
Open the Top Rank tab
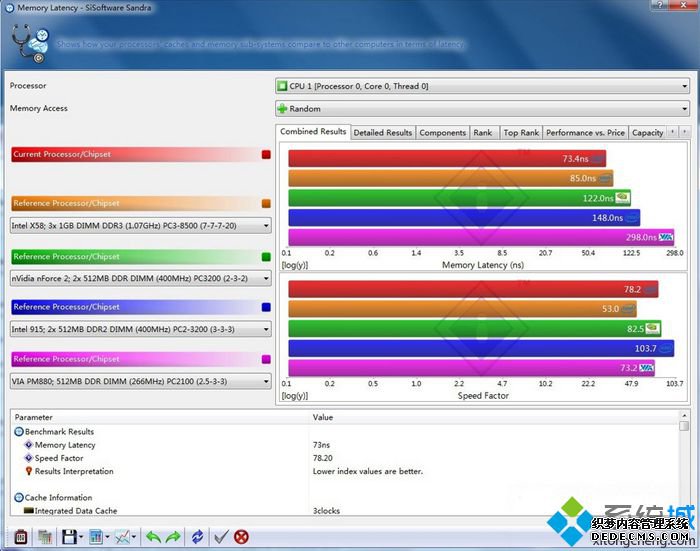coord(521,133)
